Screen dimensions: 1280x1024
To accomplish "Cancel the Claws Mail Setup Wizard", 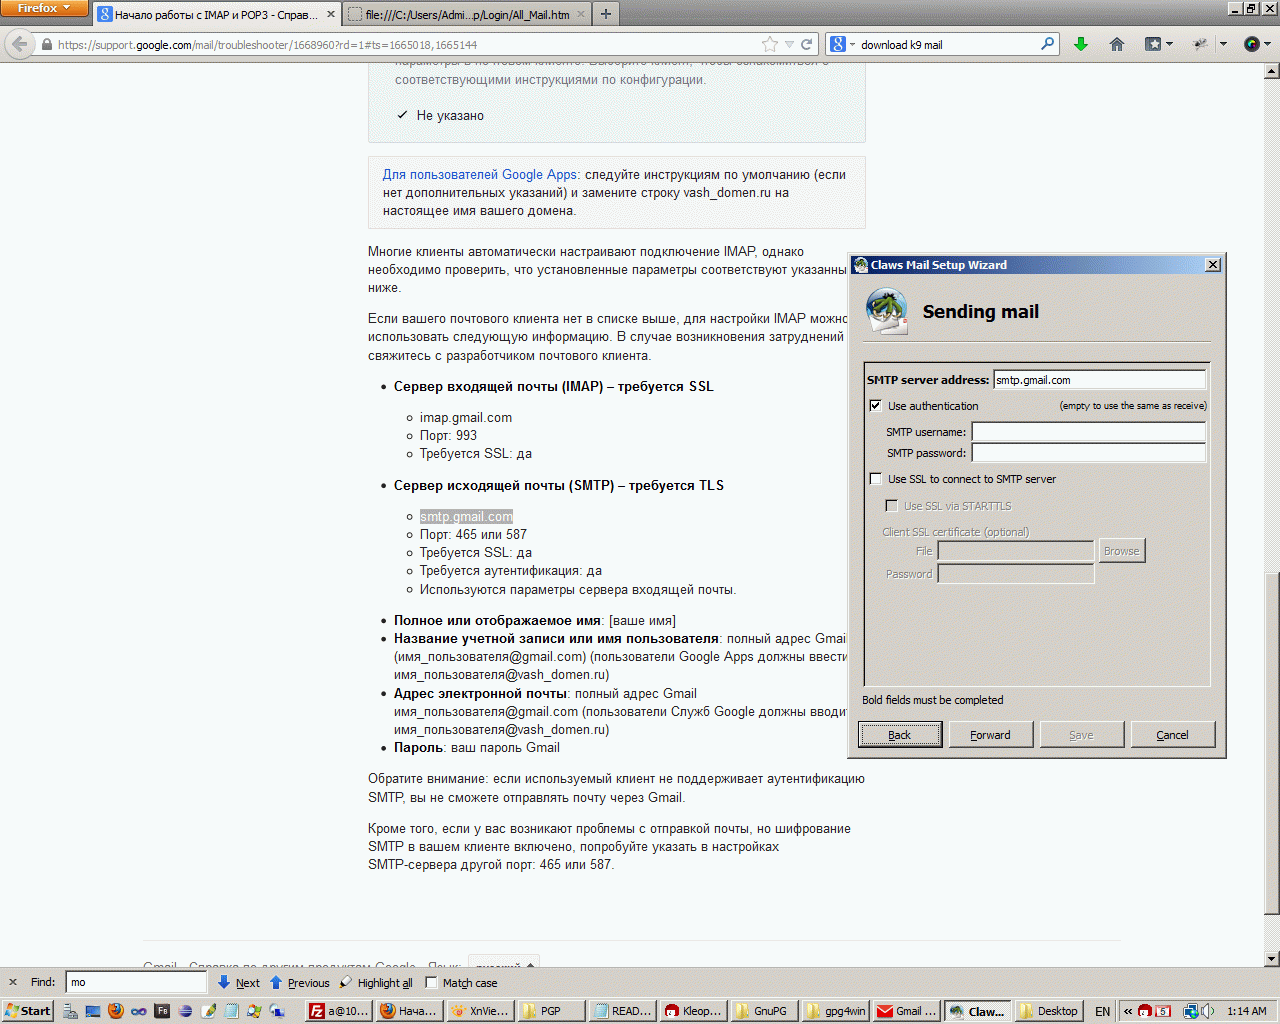I will [1173, 735].
